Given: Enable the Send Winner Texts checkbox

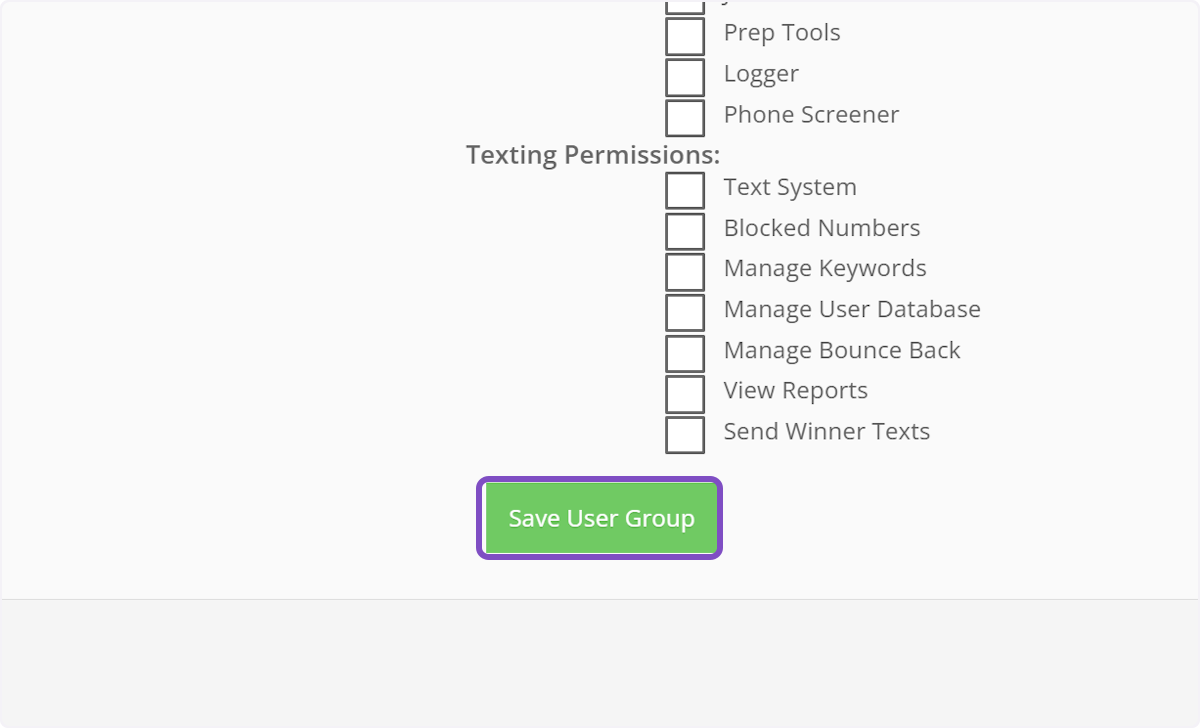Looking at the screenshot, I should tap(685, 435).
